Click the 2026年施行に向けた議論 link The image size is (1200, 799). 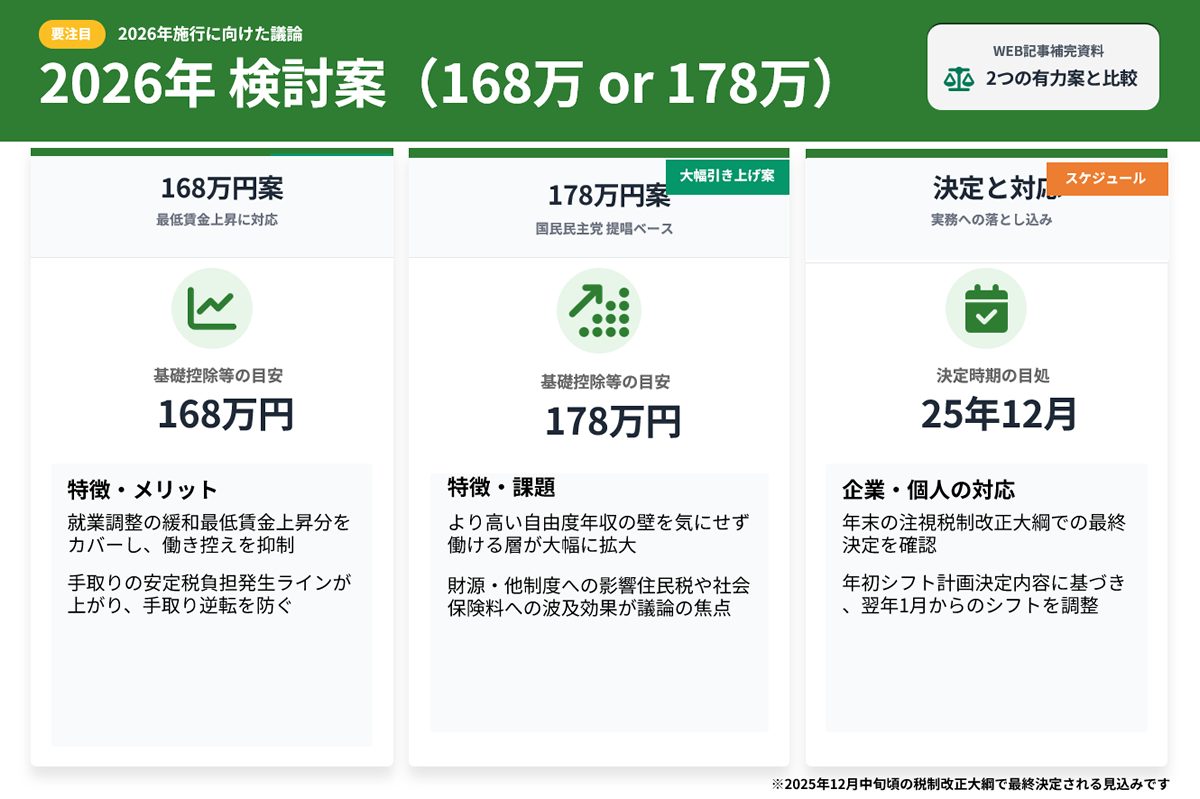pyautogui.click(x=211, y=33)
